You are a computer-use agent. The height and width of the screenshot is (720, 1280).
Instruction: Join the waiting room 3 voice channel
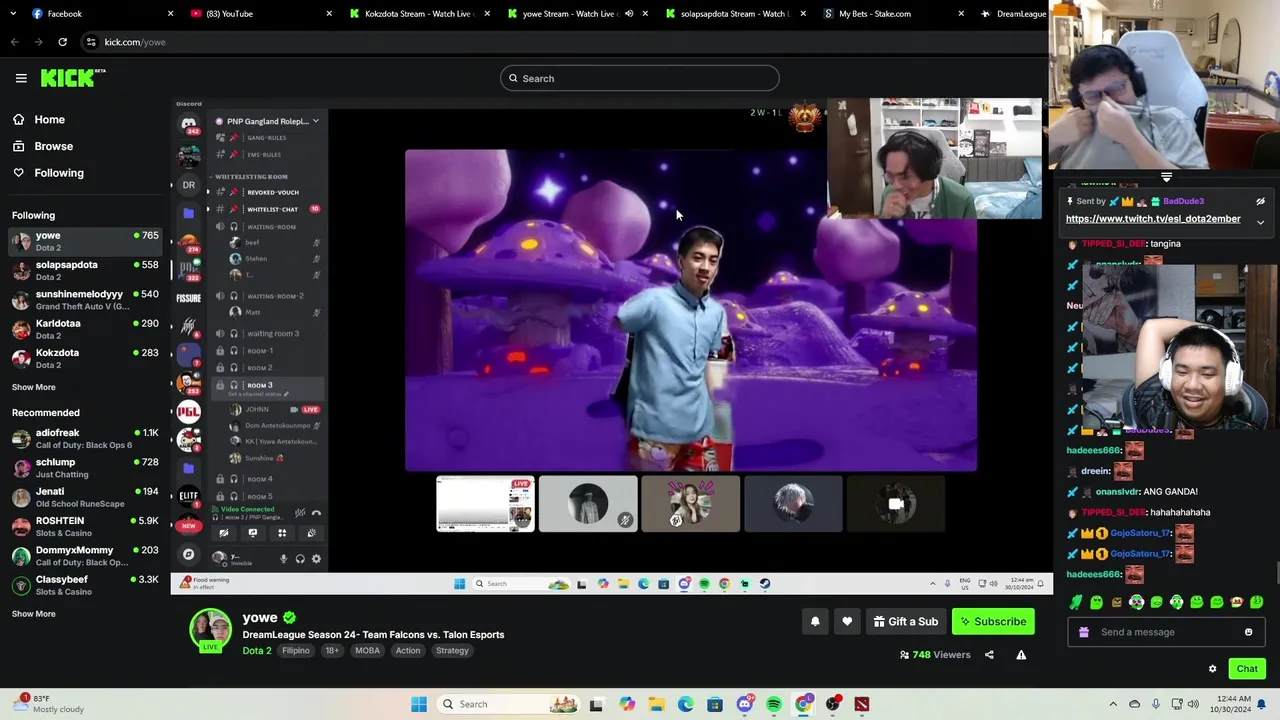click(265, 333)
